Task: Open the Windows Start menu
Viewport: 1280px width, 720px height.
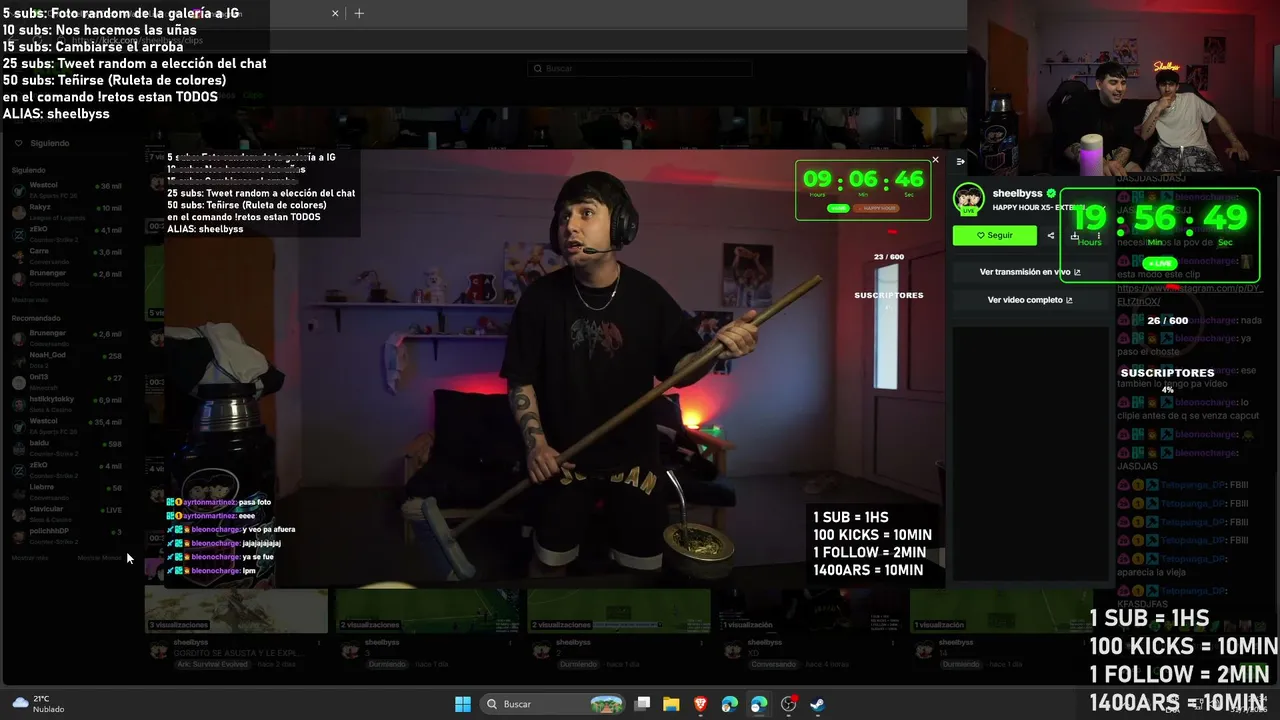Action: (x=463, y=704)
